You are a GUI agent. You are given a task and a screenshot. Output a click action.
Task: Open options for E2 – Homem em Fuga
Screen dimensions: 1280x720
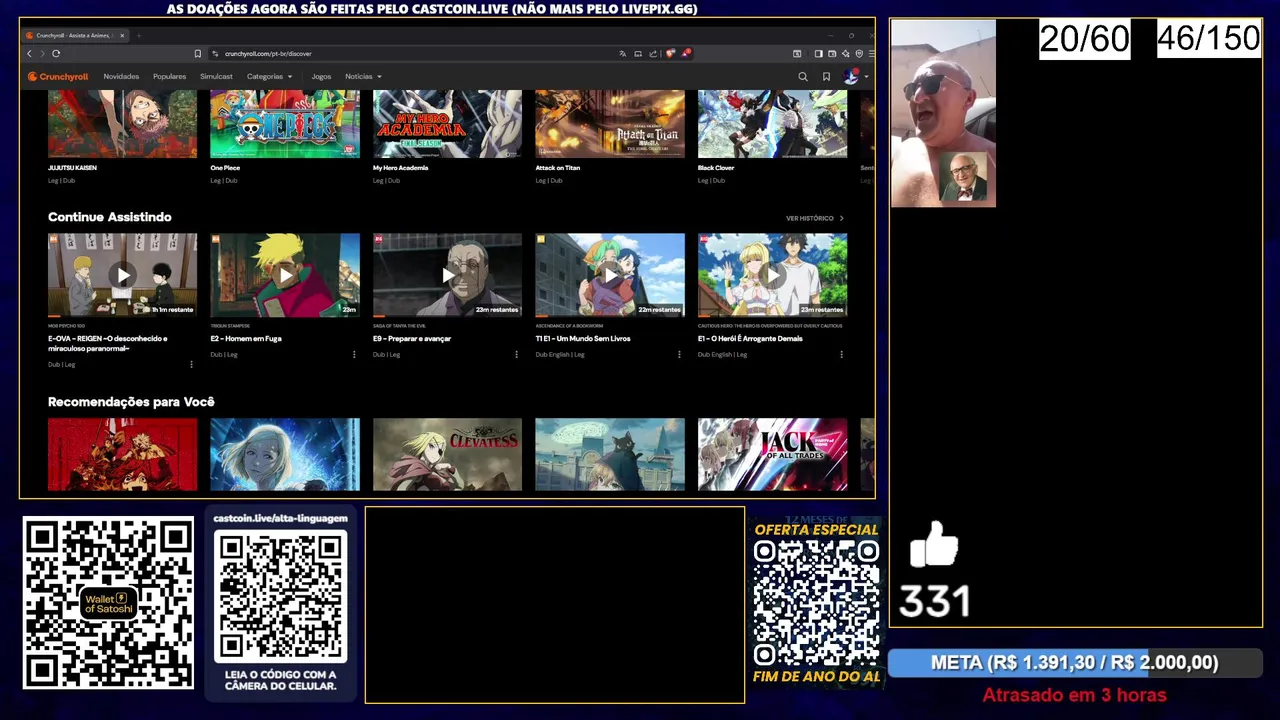354,354
